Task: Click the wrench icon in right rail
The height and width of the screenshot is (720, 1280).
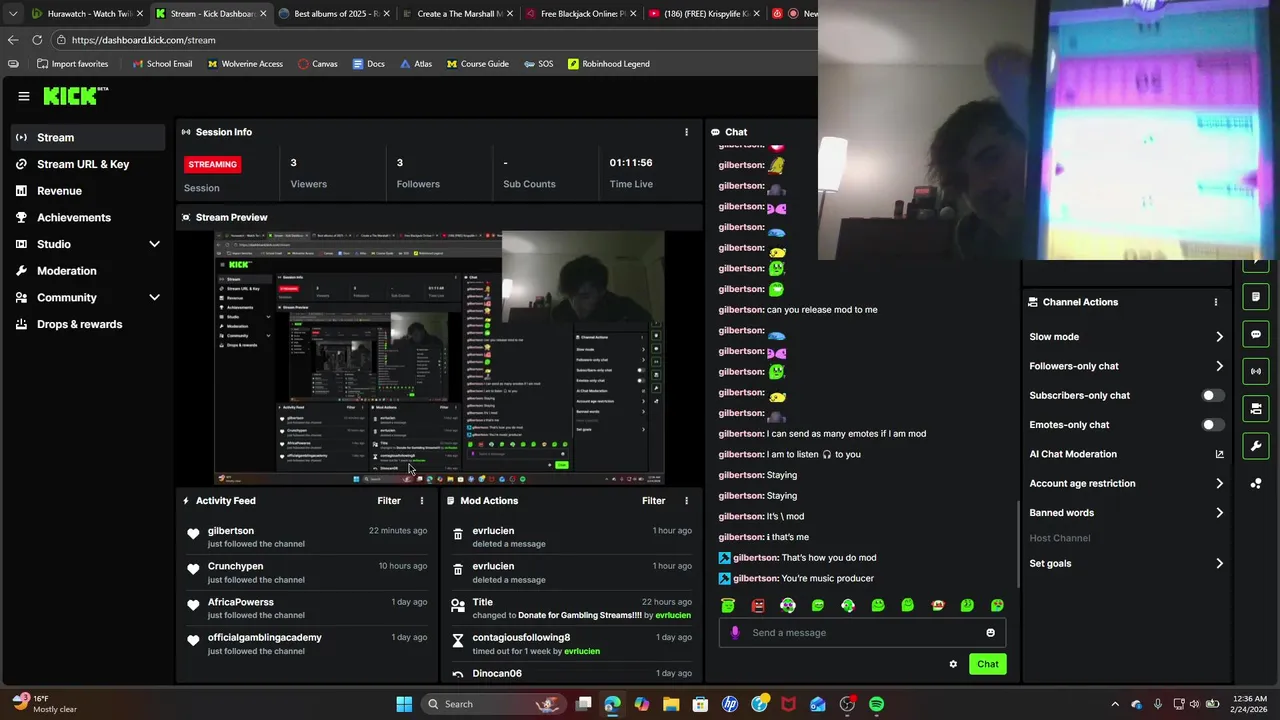Action: pyautogui.click(x=1256, y=446)
